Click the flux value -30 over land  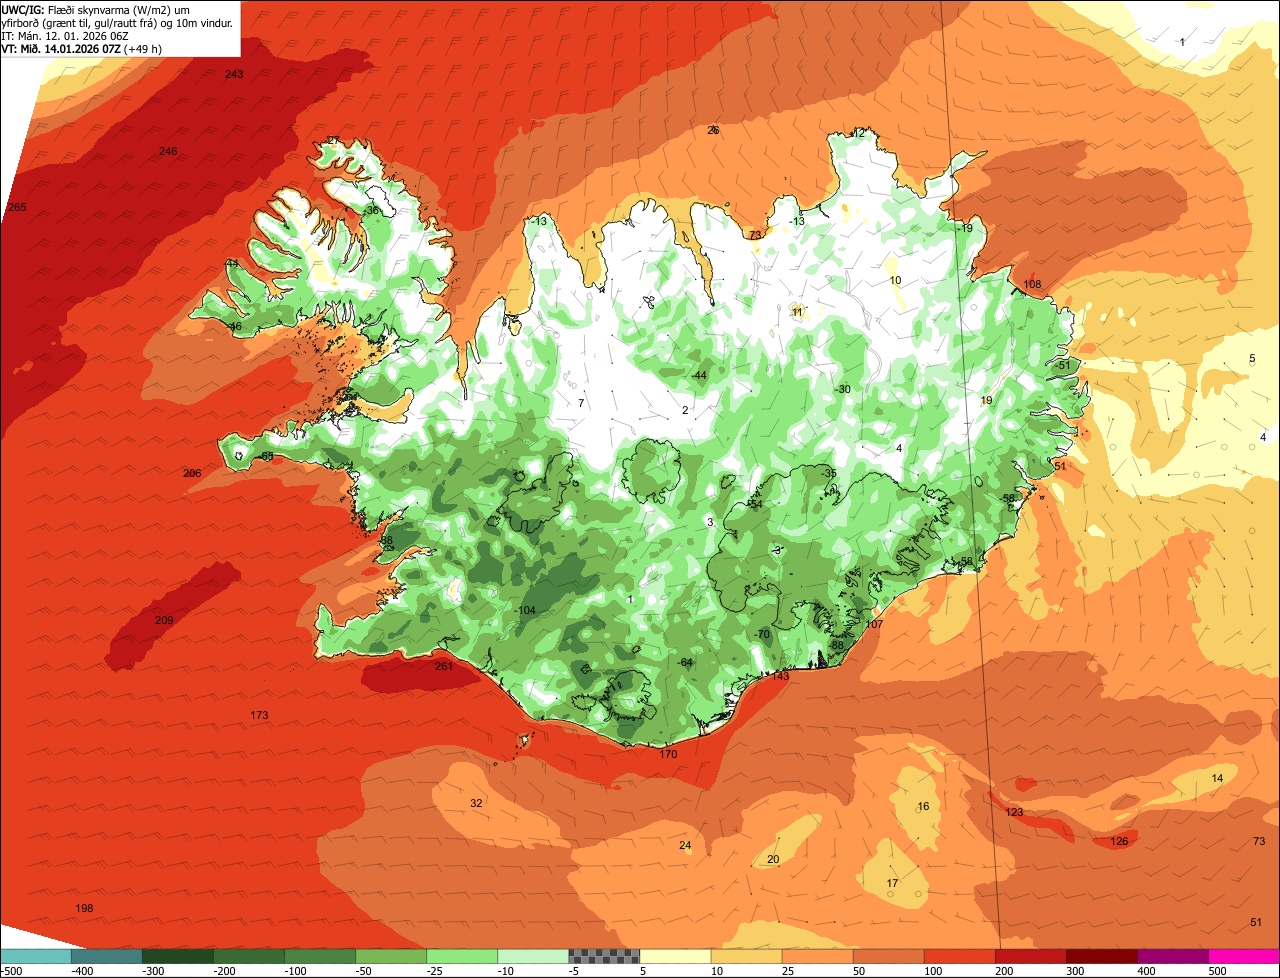point(842,389)
